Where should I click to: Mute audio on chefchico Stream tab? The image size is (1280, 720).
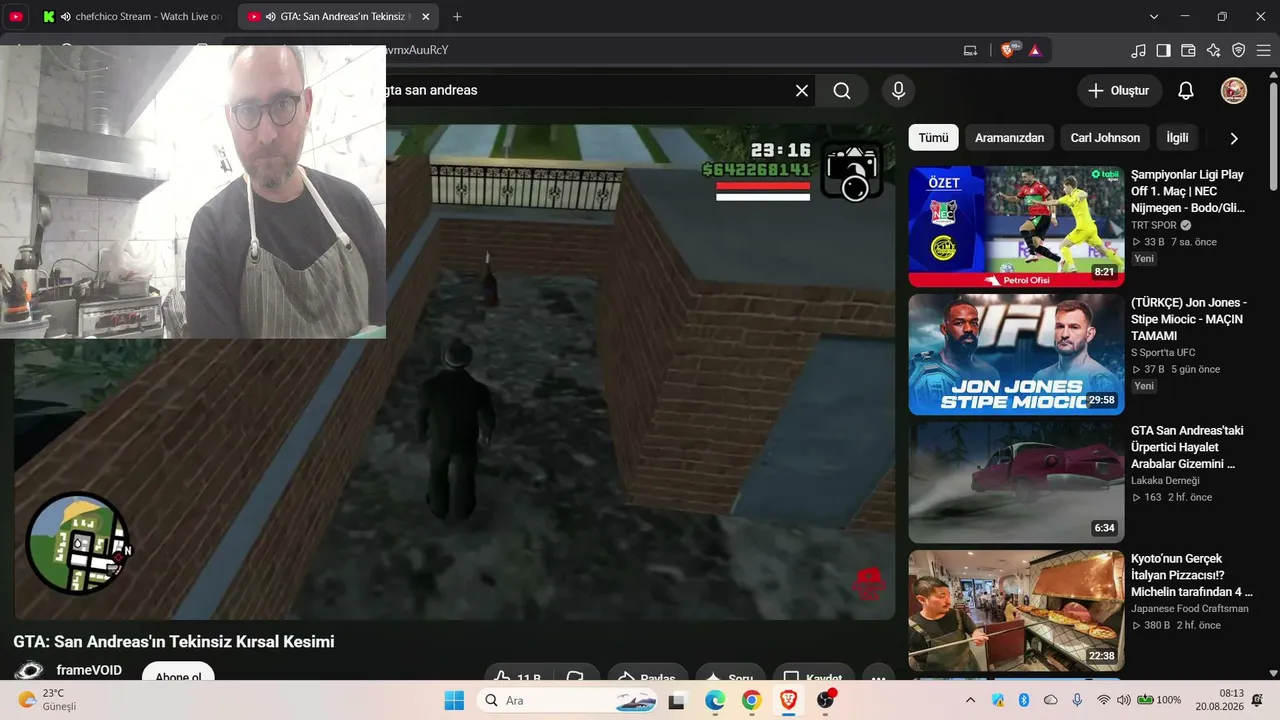(x=66, y=17)
